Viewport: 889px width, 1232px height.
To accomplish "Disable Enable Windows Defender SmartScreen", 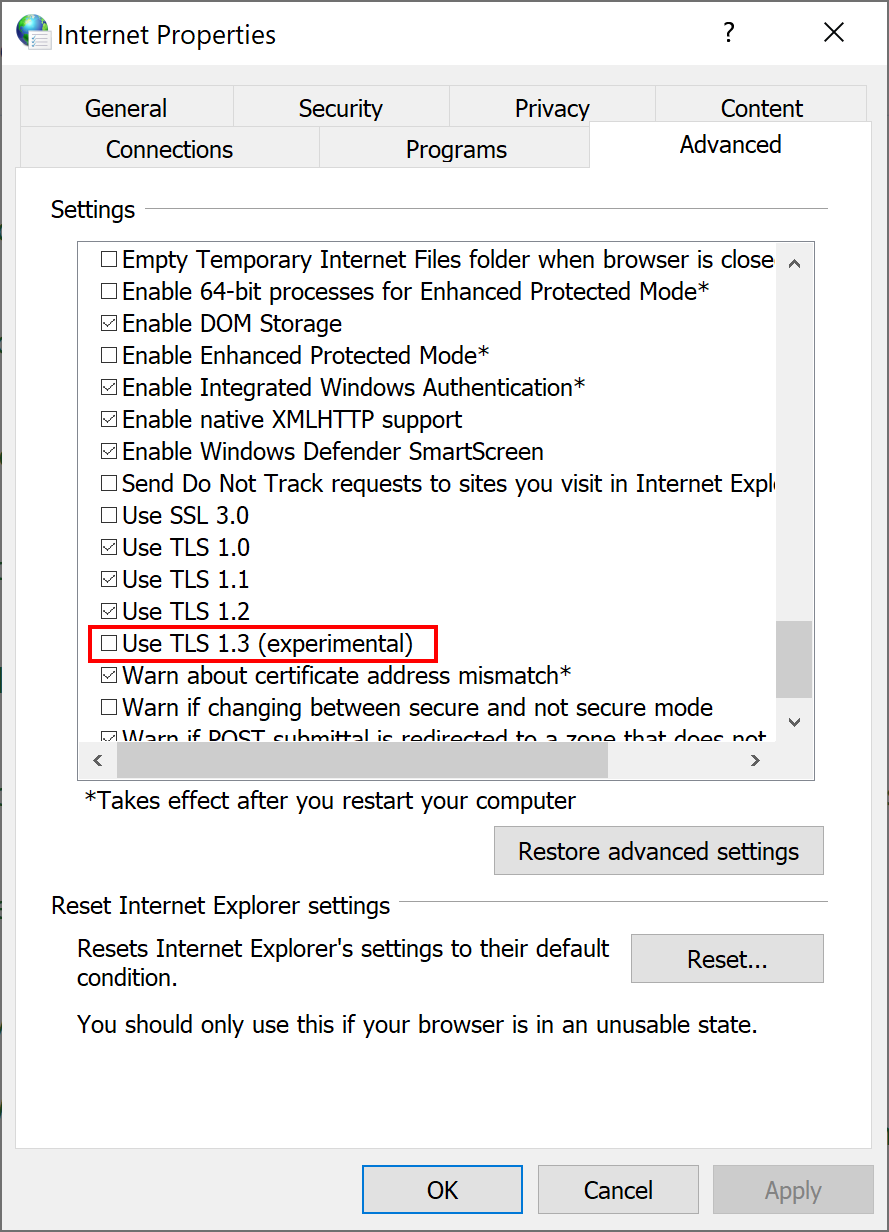I will click(108, 451).
